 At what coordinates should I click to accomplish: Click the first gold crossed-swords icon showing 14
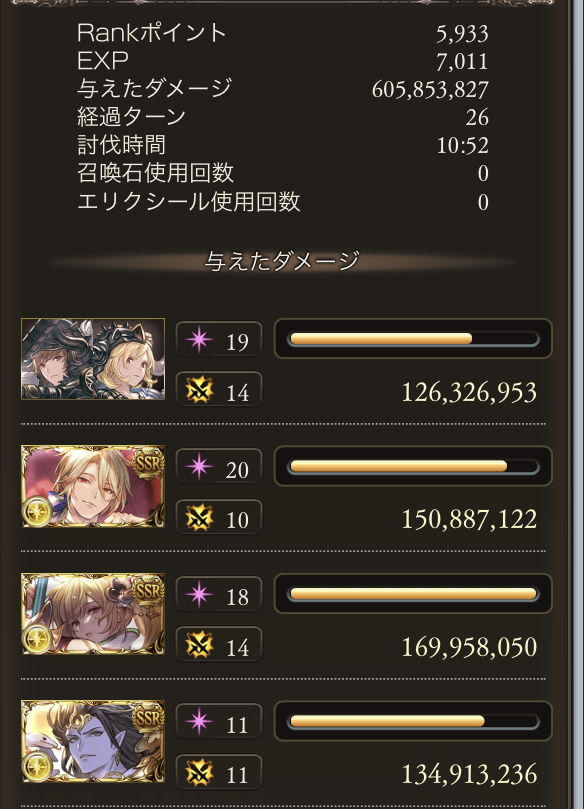pyautogui.click(x=199, y=391)
